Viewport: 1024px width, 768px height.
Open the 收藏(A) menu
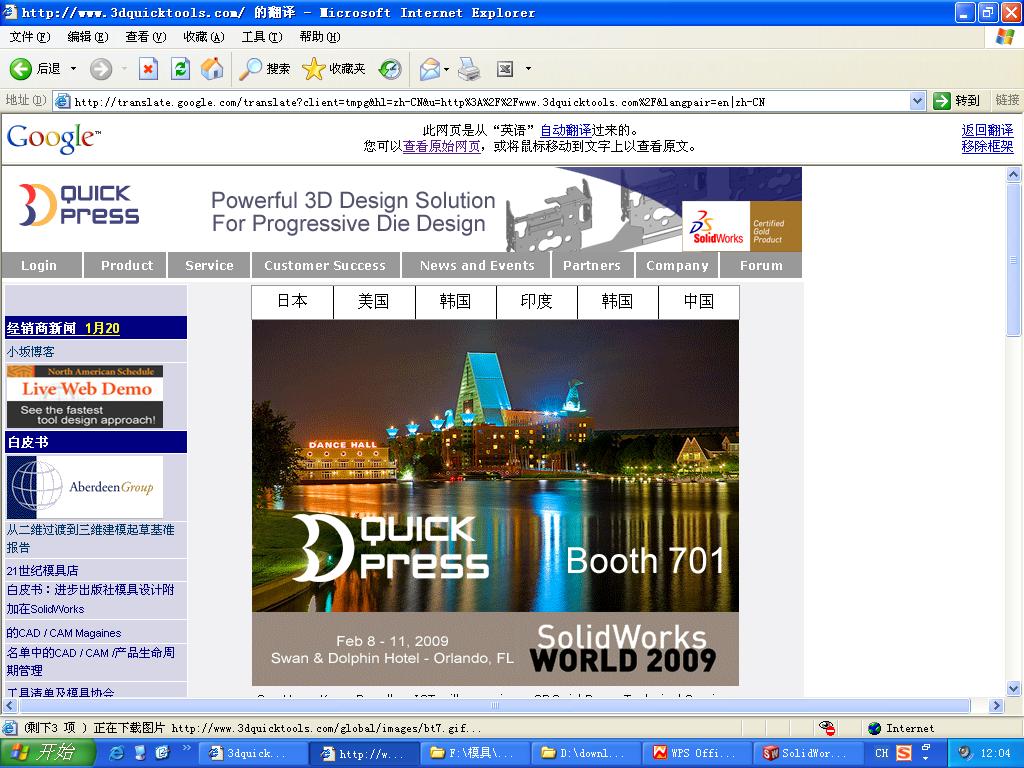point(204,37)
